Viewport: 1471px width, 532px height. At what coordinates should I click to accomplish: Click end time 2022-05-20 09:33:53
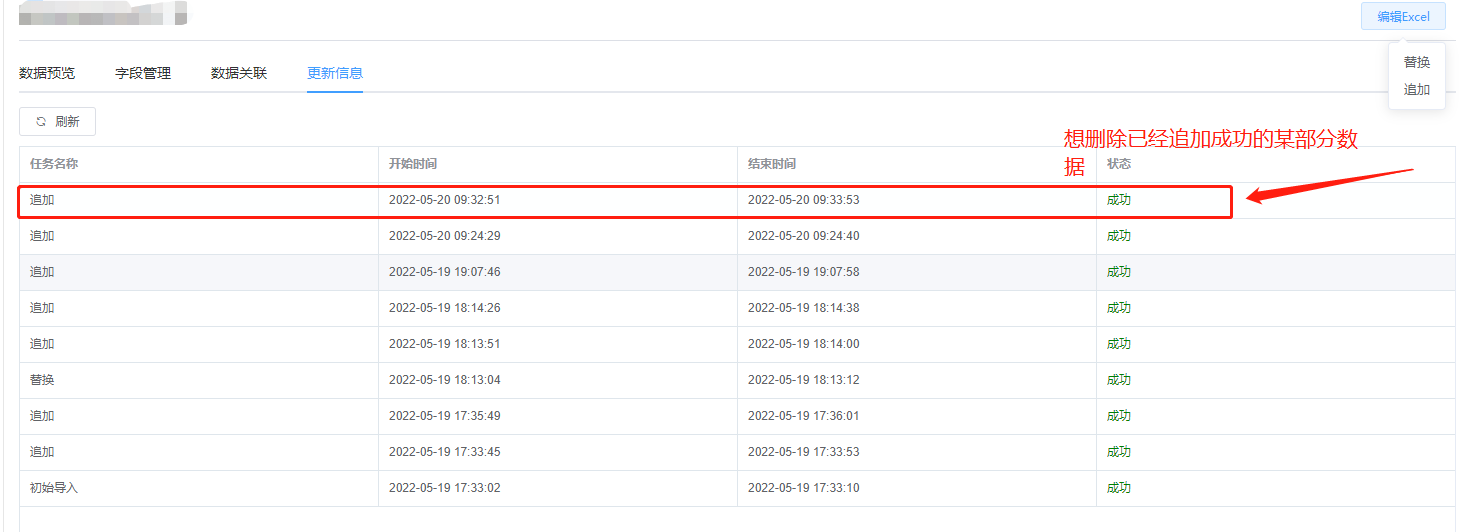[804, 200]
